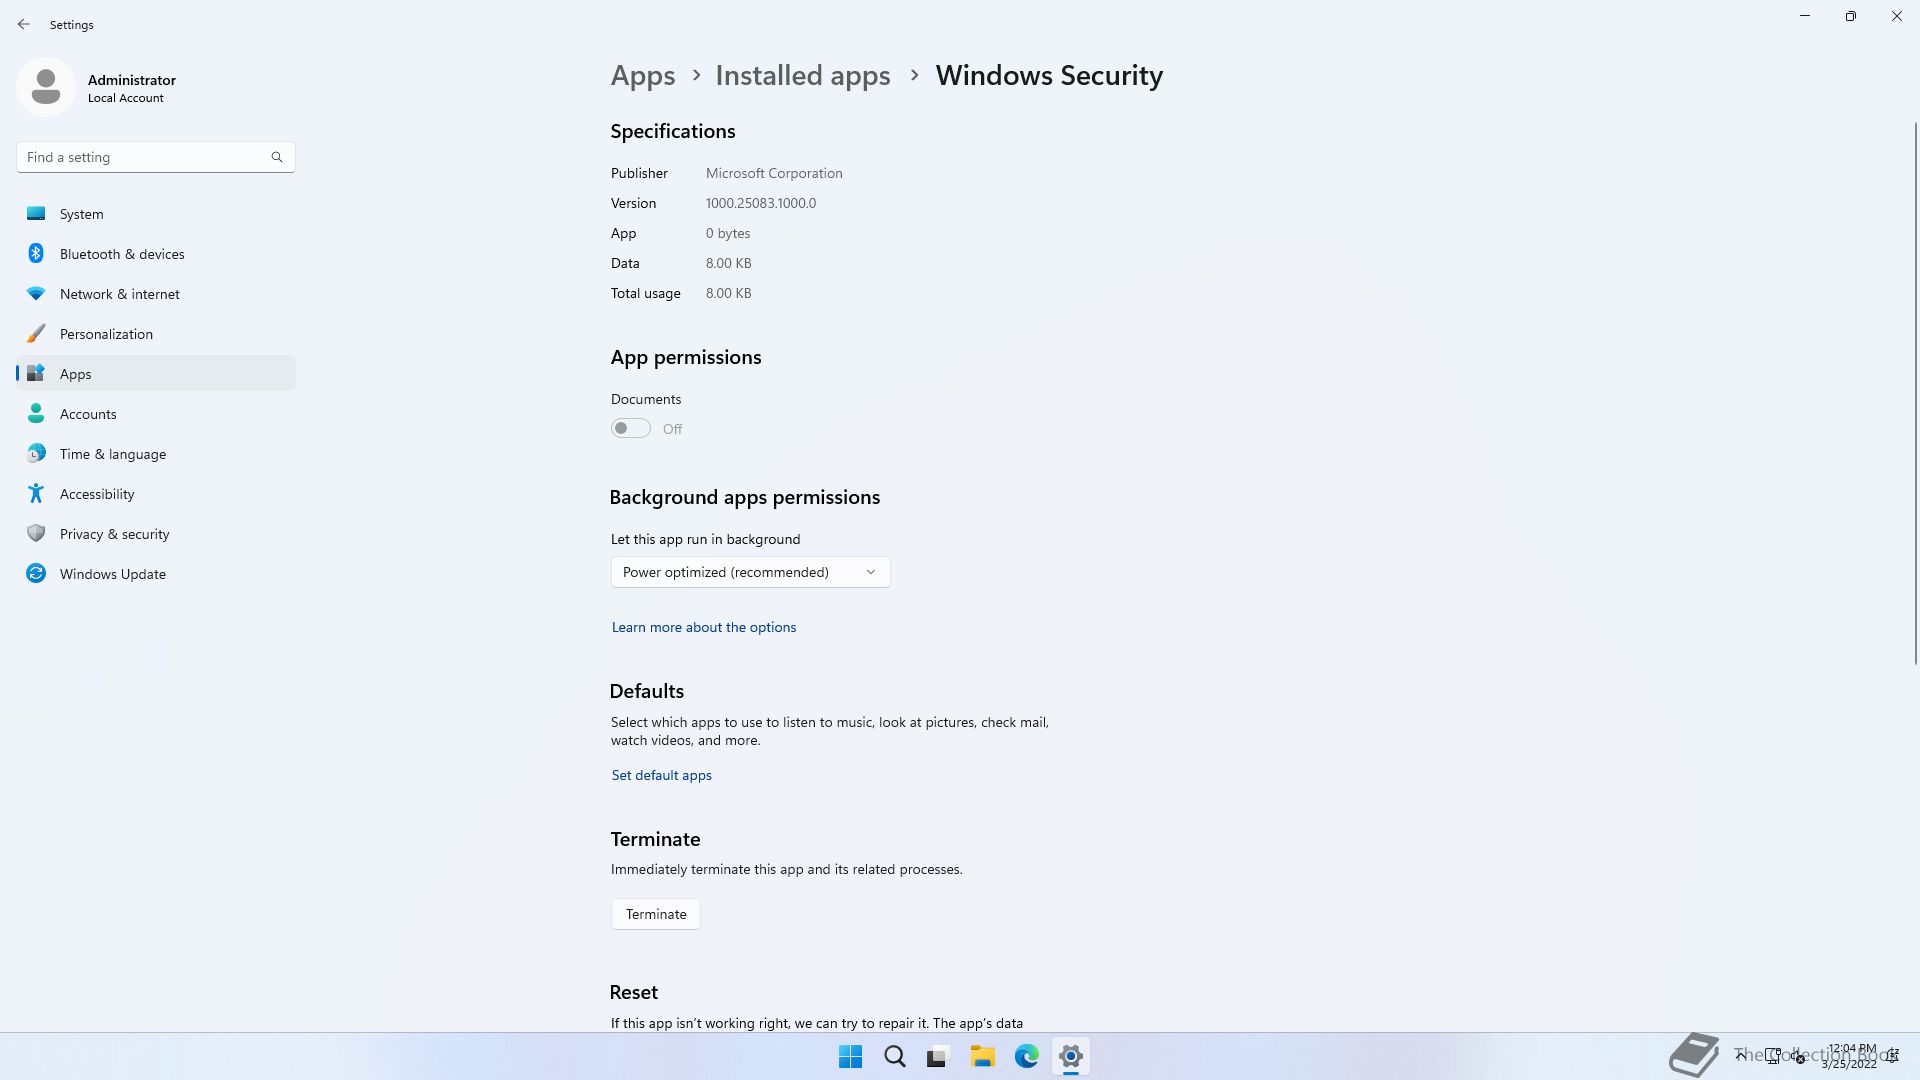This screenshot has height=1080, width=1920.
Task: Click the Privacy & security shield icon
Action: (36, 534)
